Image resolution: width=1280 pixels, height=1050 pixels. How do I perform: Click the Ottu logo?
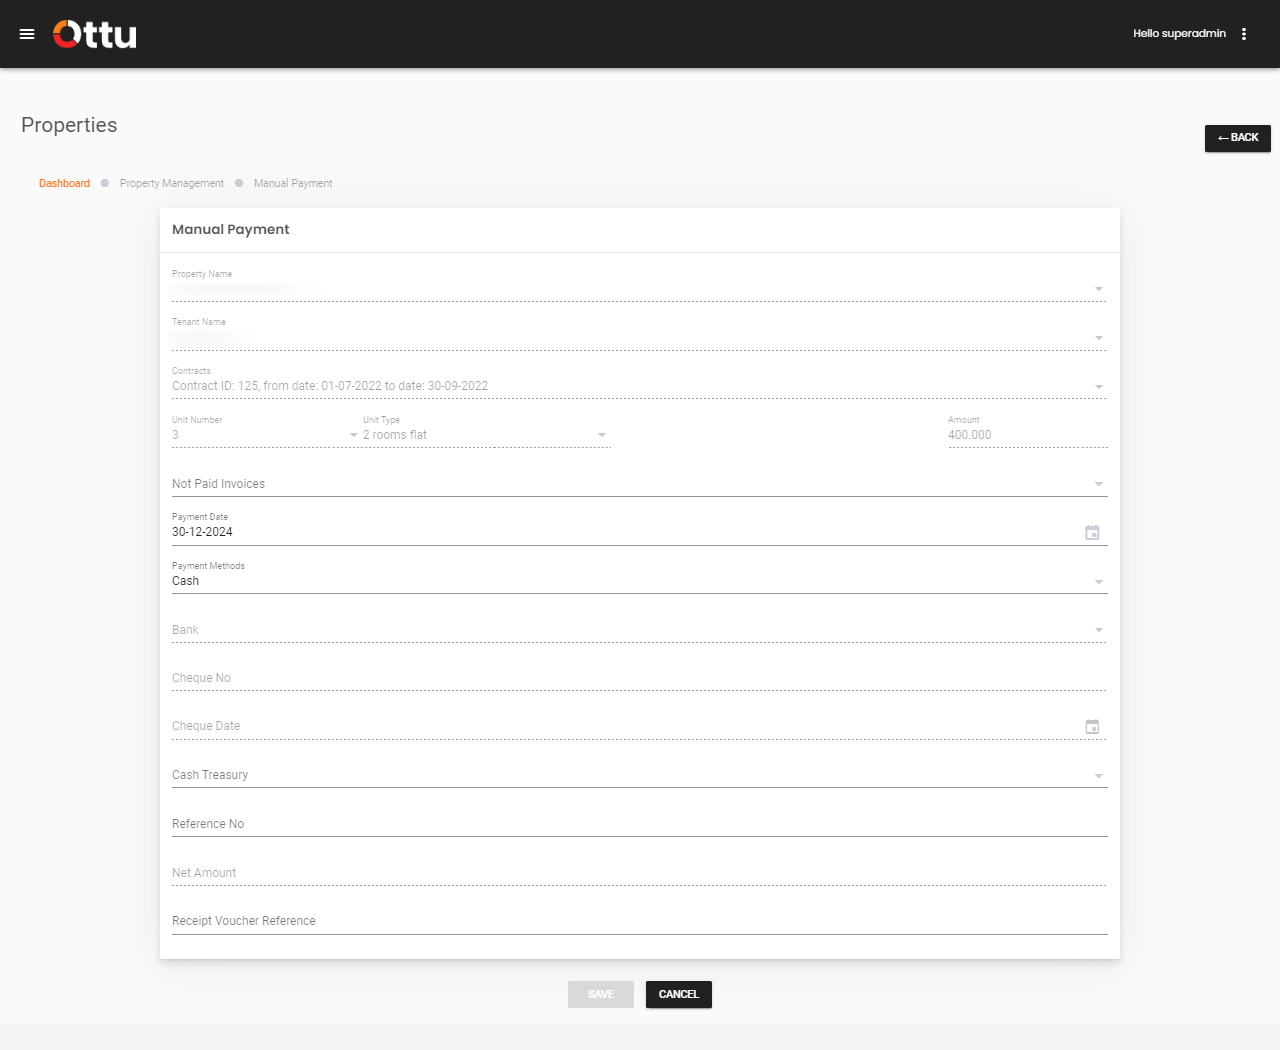[94, 33]
